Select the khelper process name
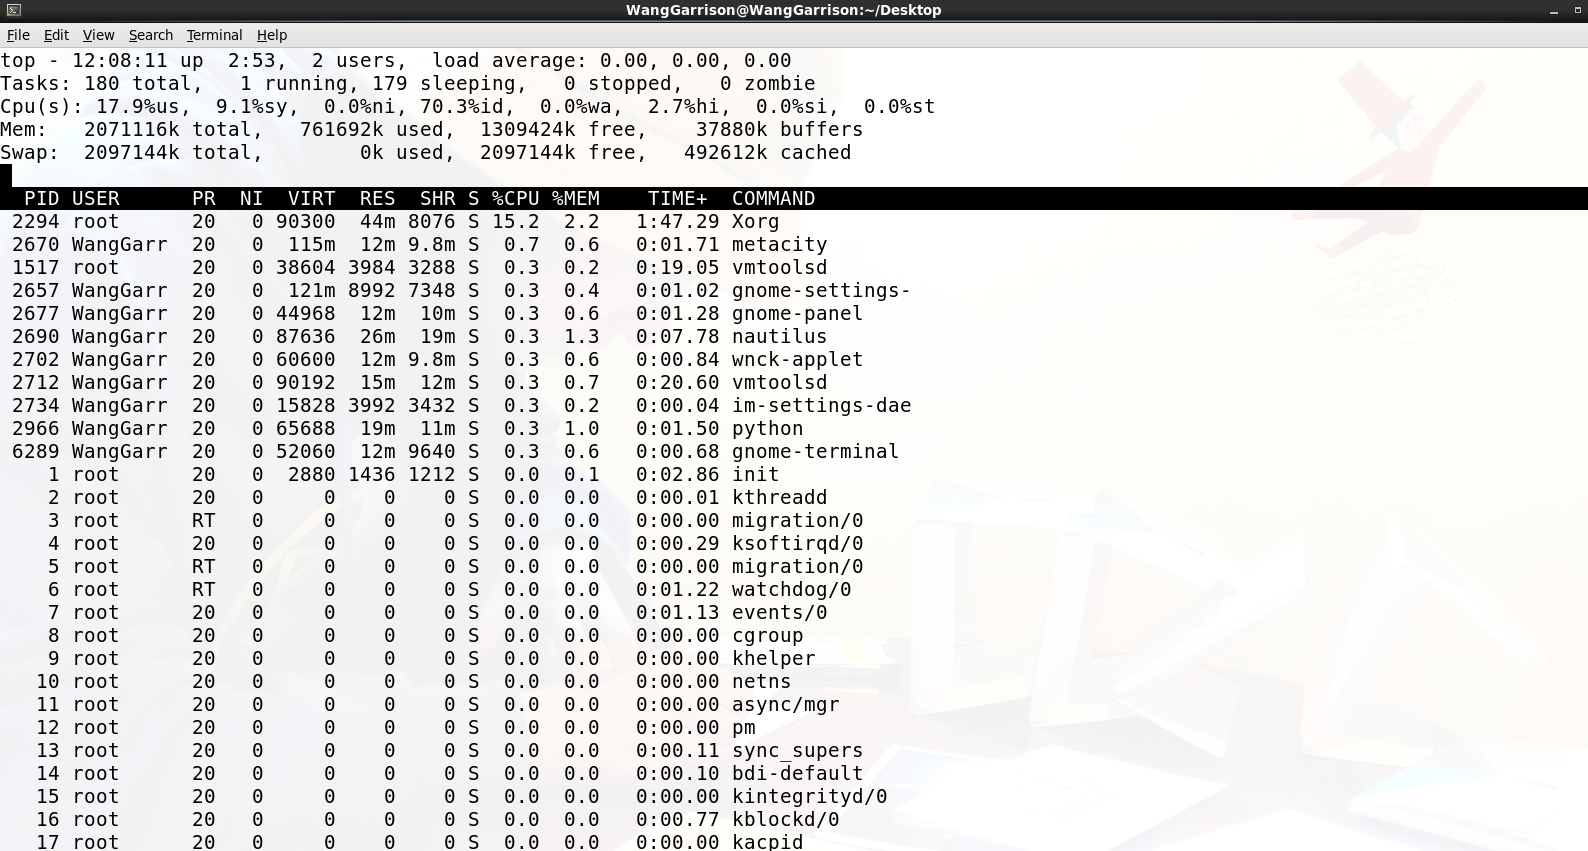This screenshot has width=1588, height=851. click(774, 659)
